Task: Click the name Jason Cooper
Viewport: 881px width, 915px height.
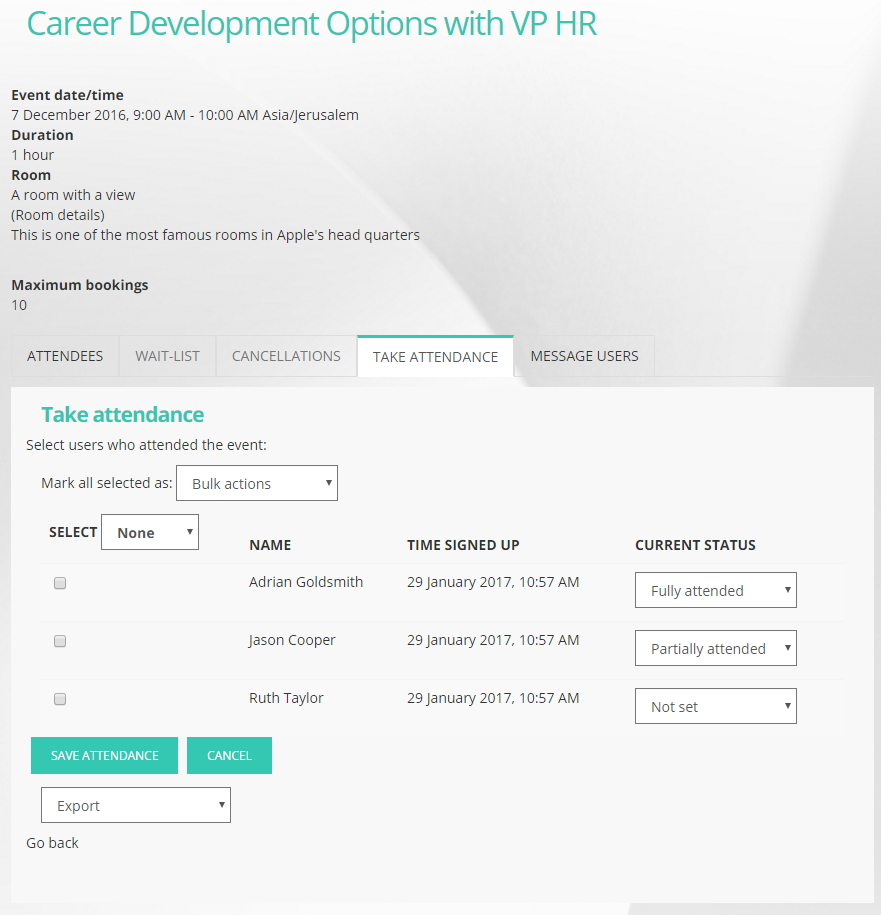Action: 292,640
